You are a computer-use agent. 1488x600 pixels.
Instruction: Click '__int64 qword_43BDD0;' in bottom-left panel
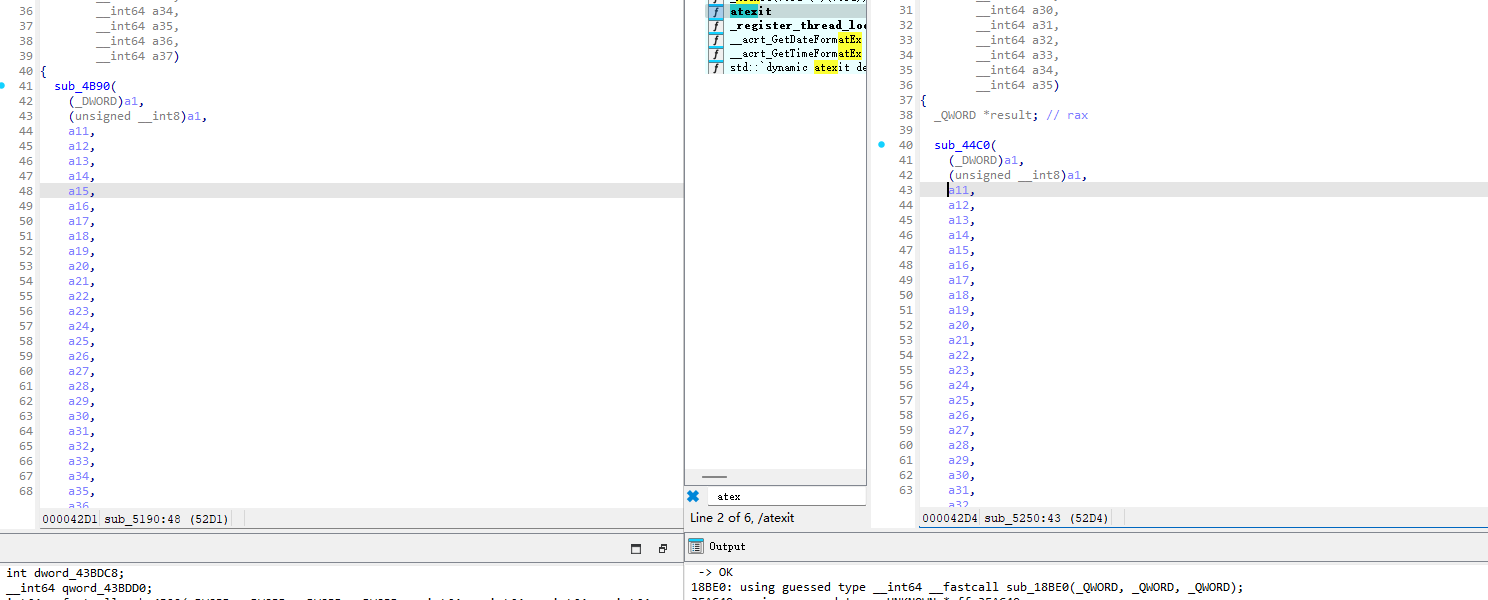click(x=80, y=588)
